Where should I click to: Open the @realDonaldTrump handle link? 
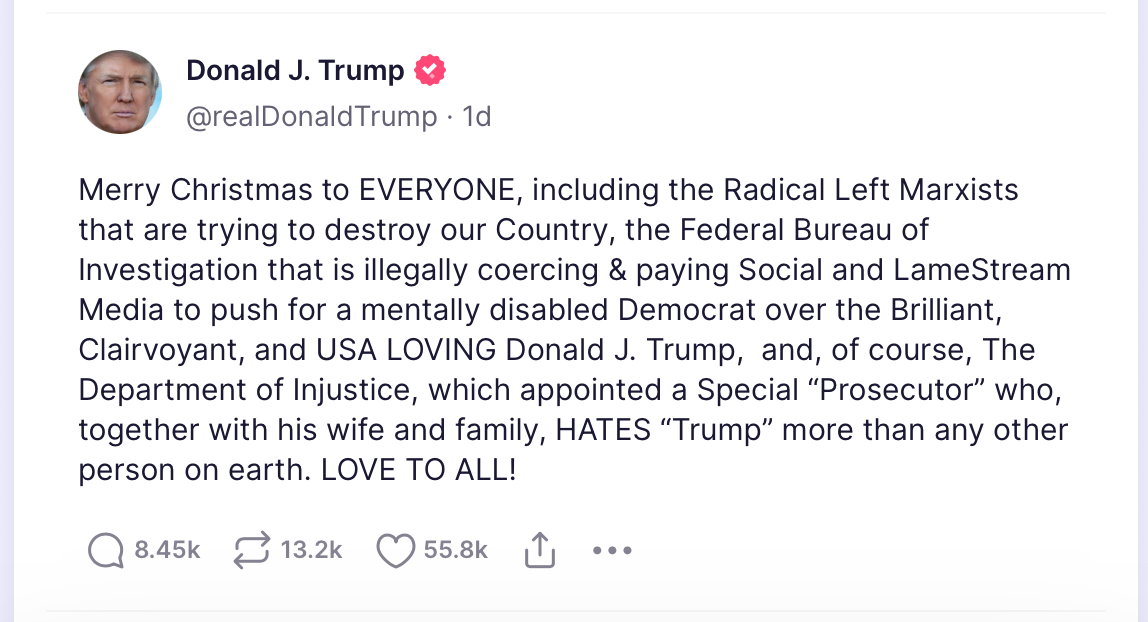point(312,117)
